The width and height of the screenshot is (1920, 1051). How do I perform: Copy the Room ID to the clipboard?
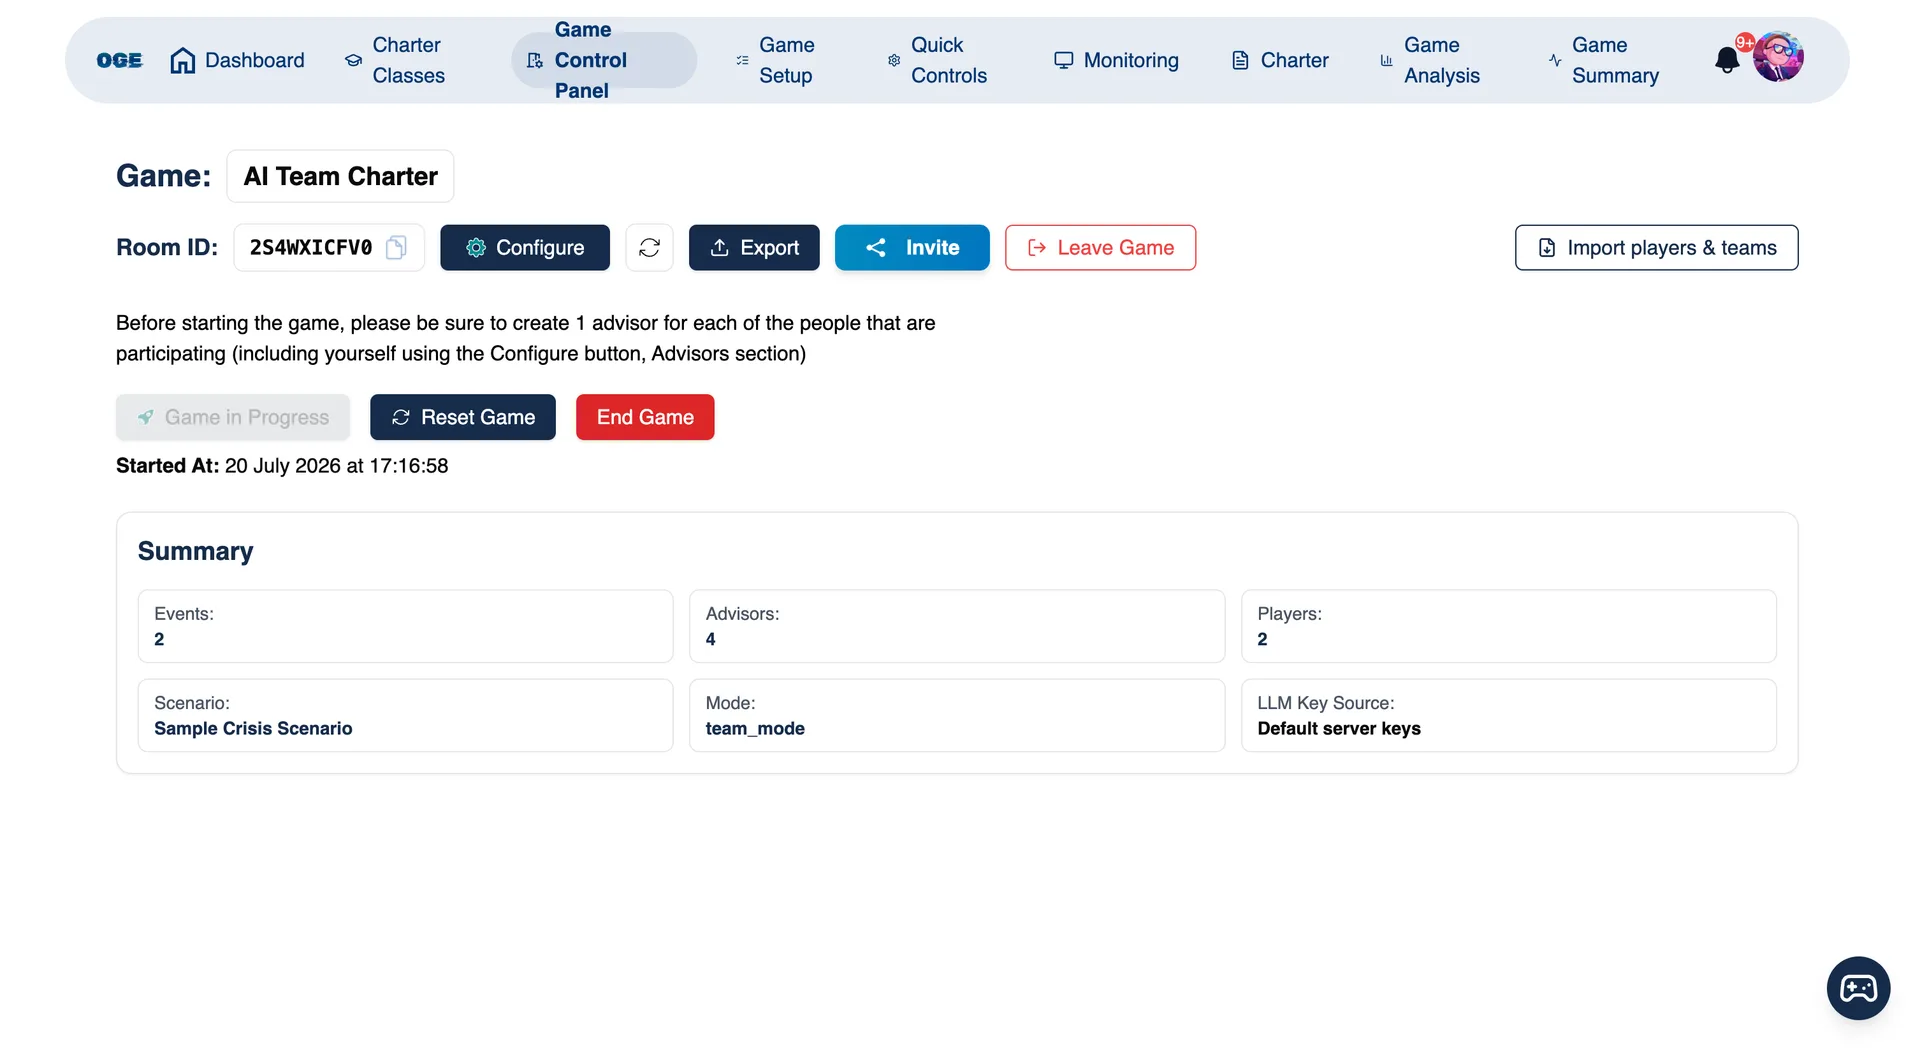pyautogui.click(x=396, y=247)
